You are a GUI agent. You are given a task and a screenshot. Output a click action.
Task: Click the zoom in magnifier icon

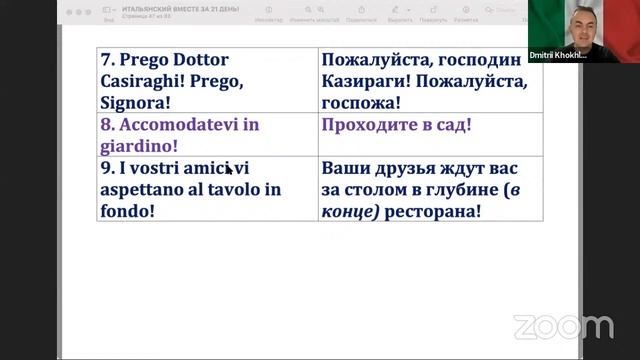pos(321,10)
